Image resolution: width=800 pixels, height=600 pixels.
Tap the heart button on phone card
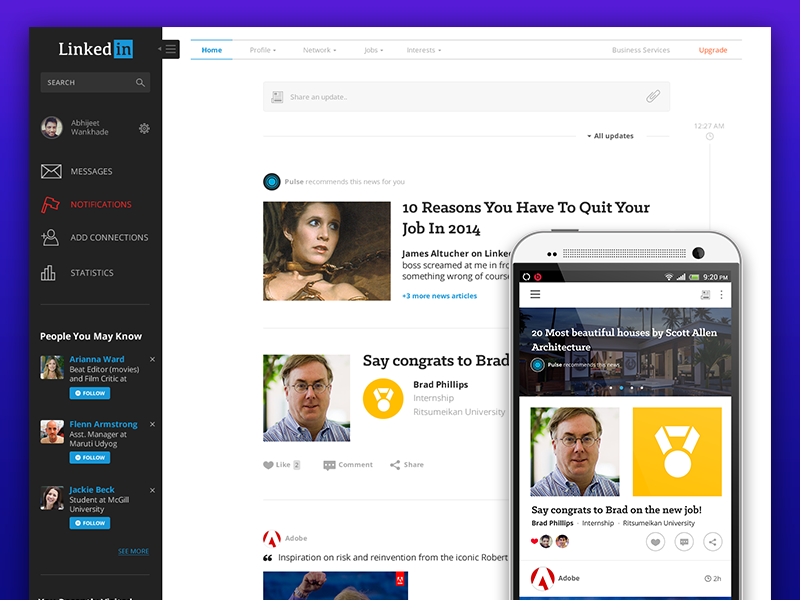coord(656,542)
